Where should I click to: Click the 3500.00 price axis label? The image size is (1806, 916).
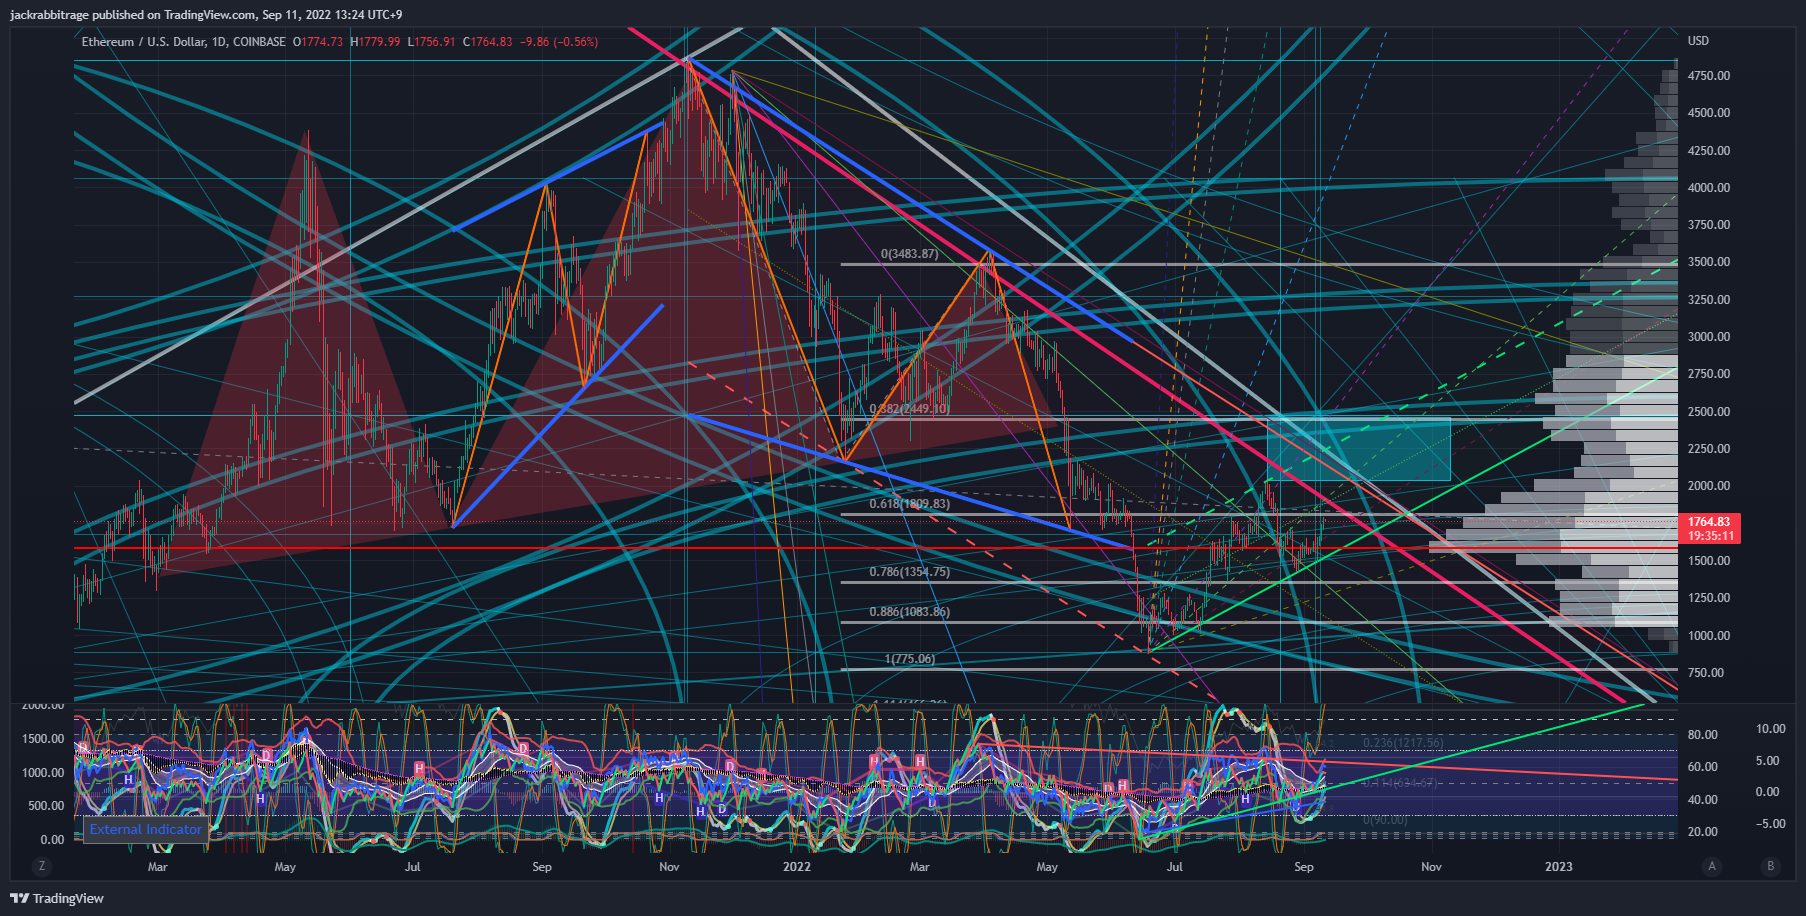click(1709, 262)
